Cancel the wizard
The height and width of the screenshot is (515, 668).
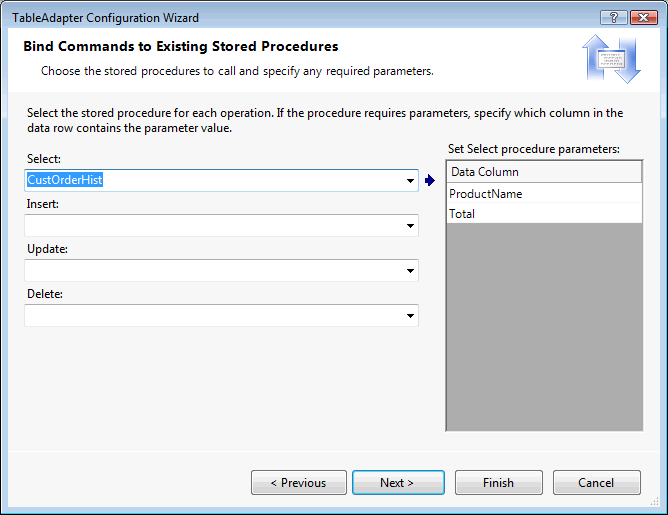coord(597,483)
